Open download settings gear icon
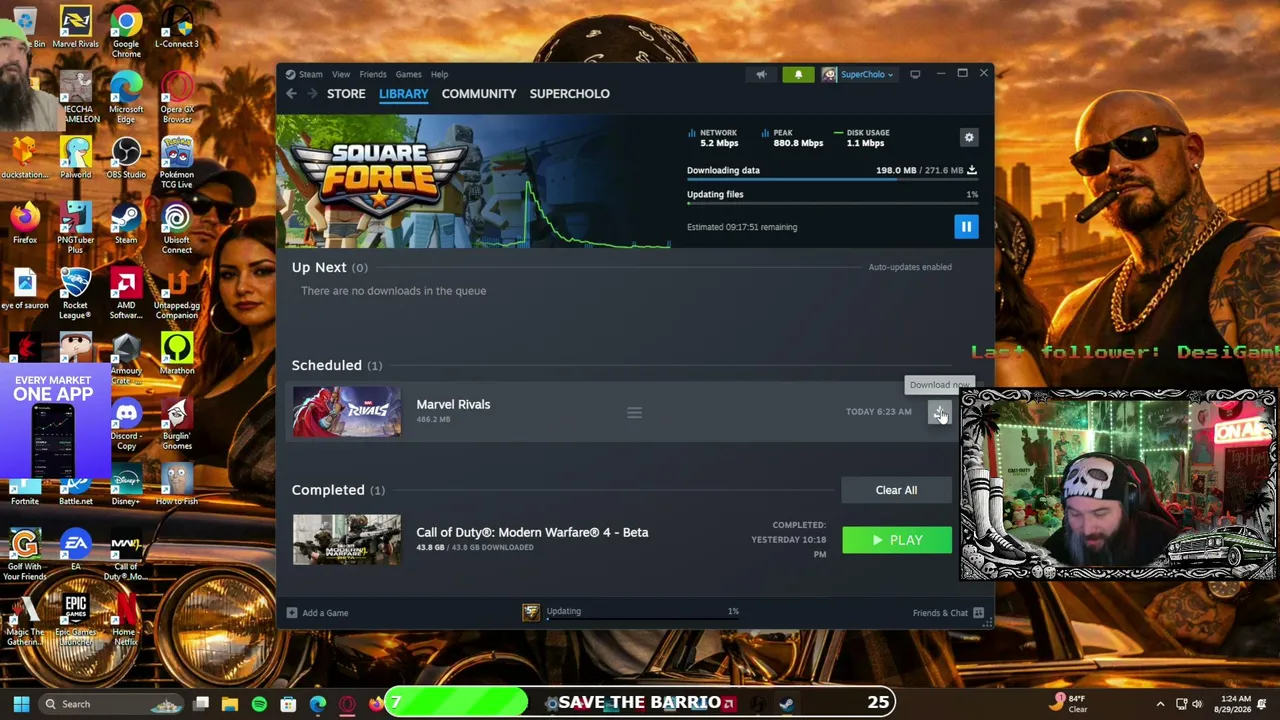The height and width of the screenshot is (720, 1280). (x=969, y=137)
